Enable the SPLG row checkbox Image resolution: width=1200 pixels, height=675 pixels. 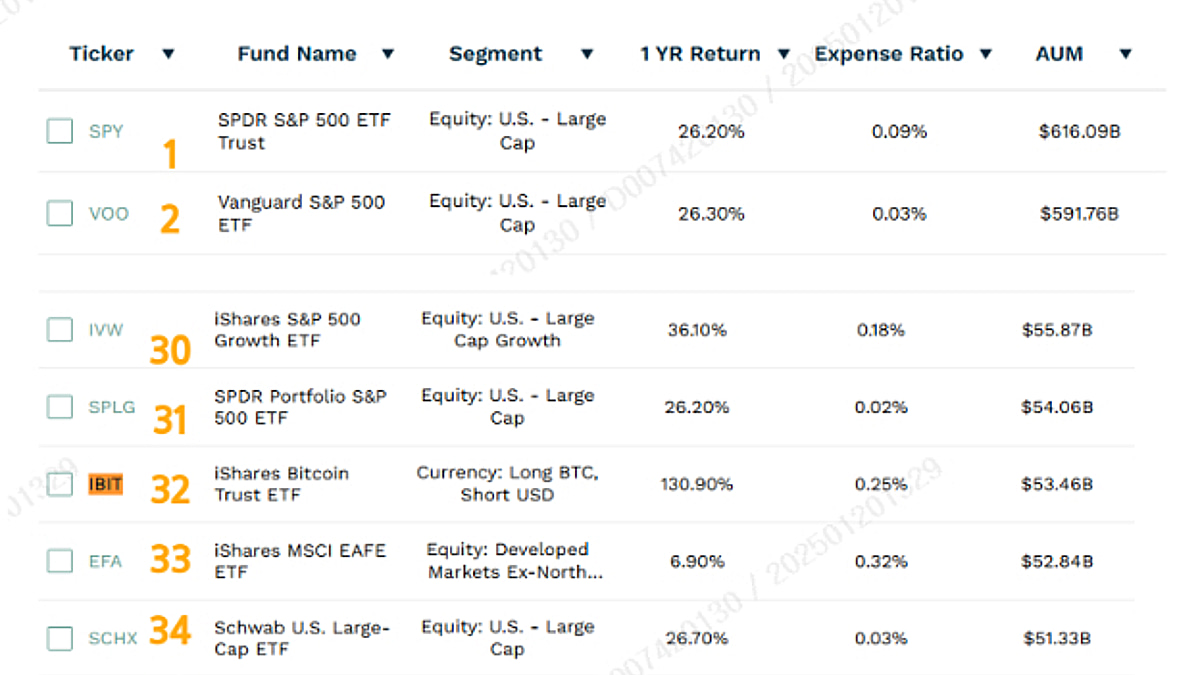coord(60,407)
